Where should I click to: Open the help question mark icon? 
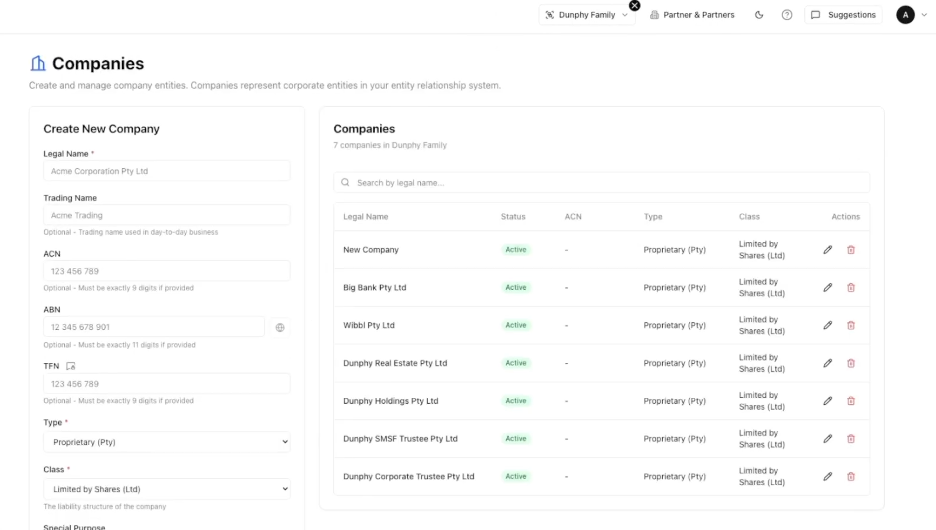(x=787, y=15)
